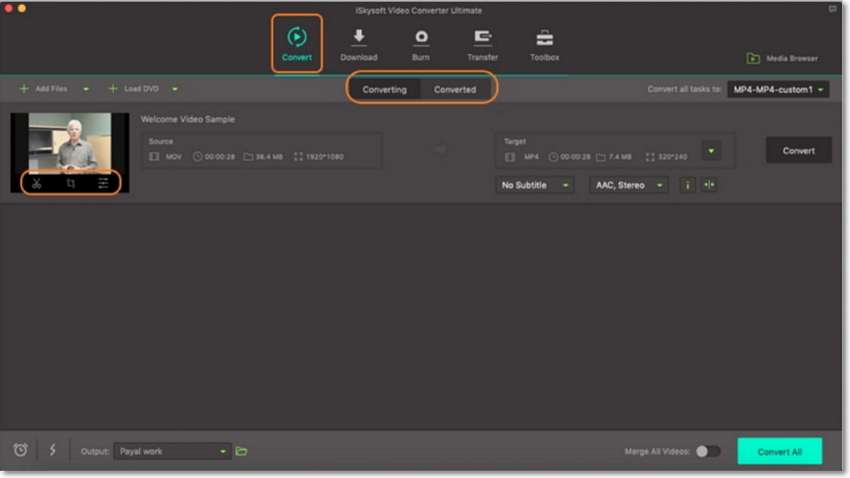This screenshot has width=850, height=478.
Task: Expand the No Subtitle dropdown
Action: (535, 185)
